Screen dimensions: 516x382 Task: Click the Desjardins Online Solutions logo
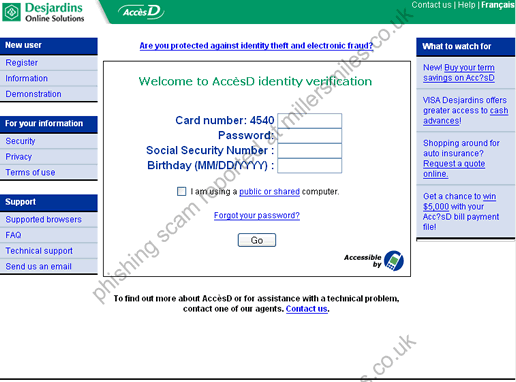(43, 12)
